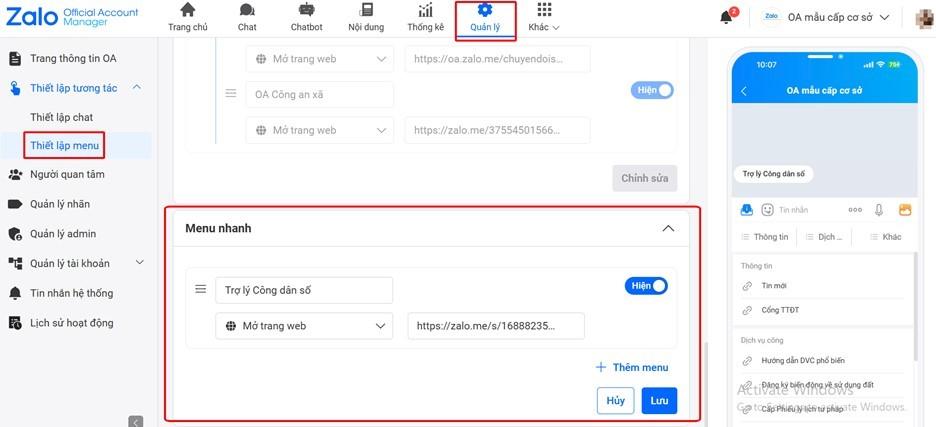Click the zalo.me/s/16888235 URL field
The image size is (936, 427).
point(496,326)
